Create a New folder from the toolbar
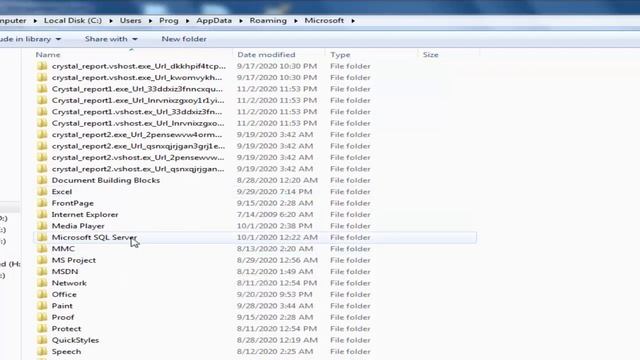The image size is (640, 360). [184, 39]
